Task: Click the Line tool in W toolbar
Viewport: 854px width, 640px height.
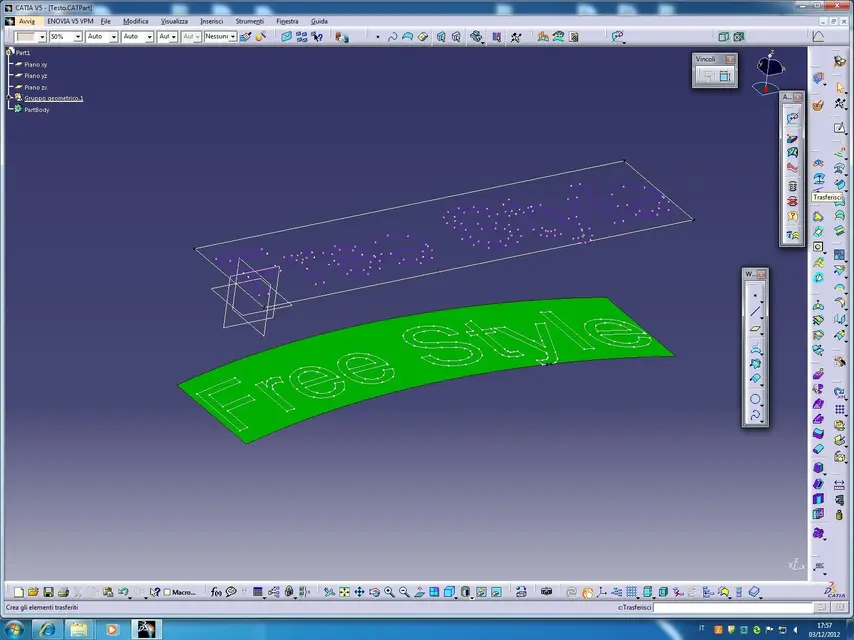Action: [x=755, y=312]
